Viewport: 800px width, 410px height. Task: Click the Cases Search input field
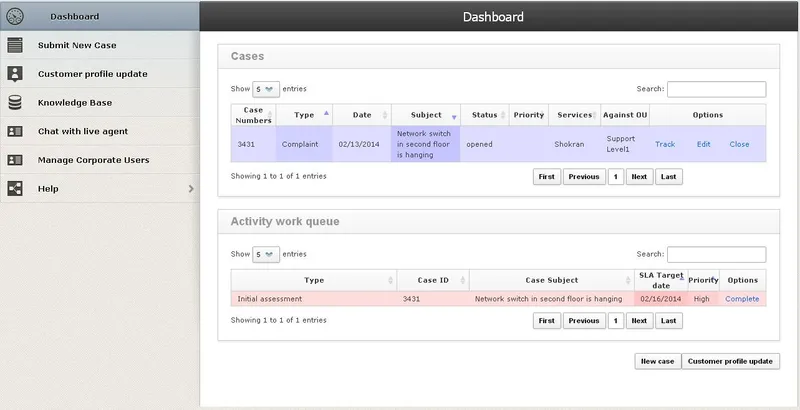(716, 89)
